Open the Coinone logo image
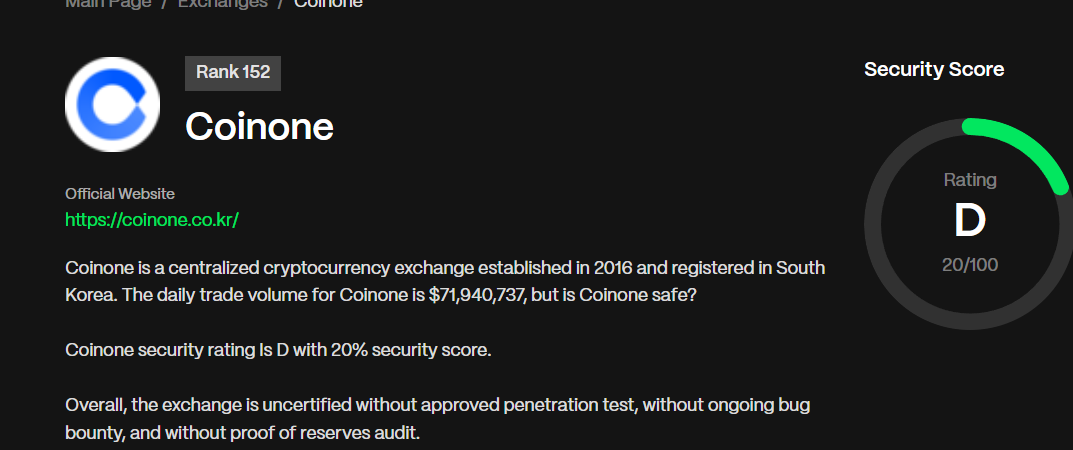Viewport: 1073px width, 450px height. (112, 104)
